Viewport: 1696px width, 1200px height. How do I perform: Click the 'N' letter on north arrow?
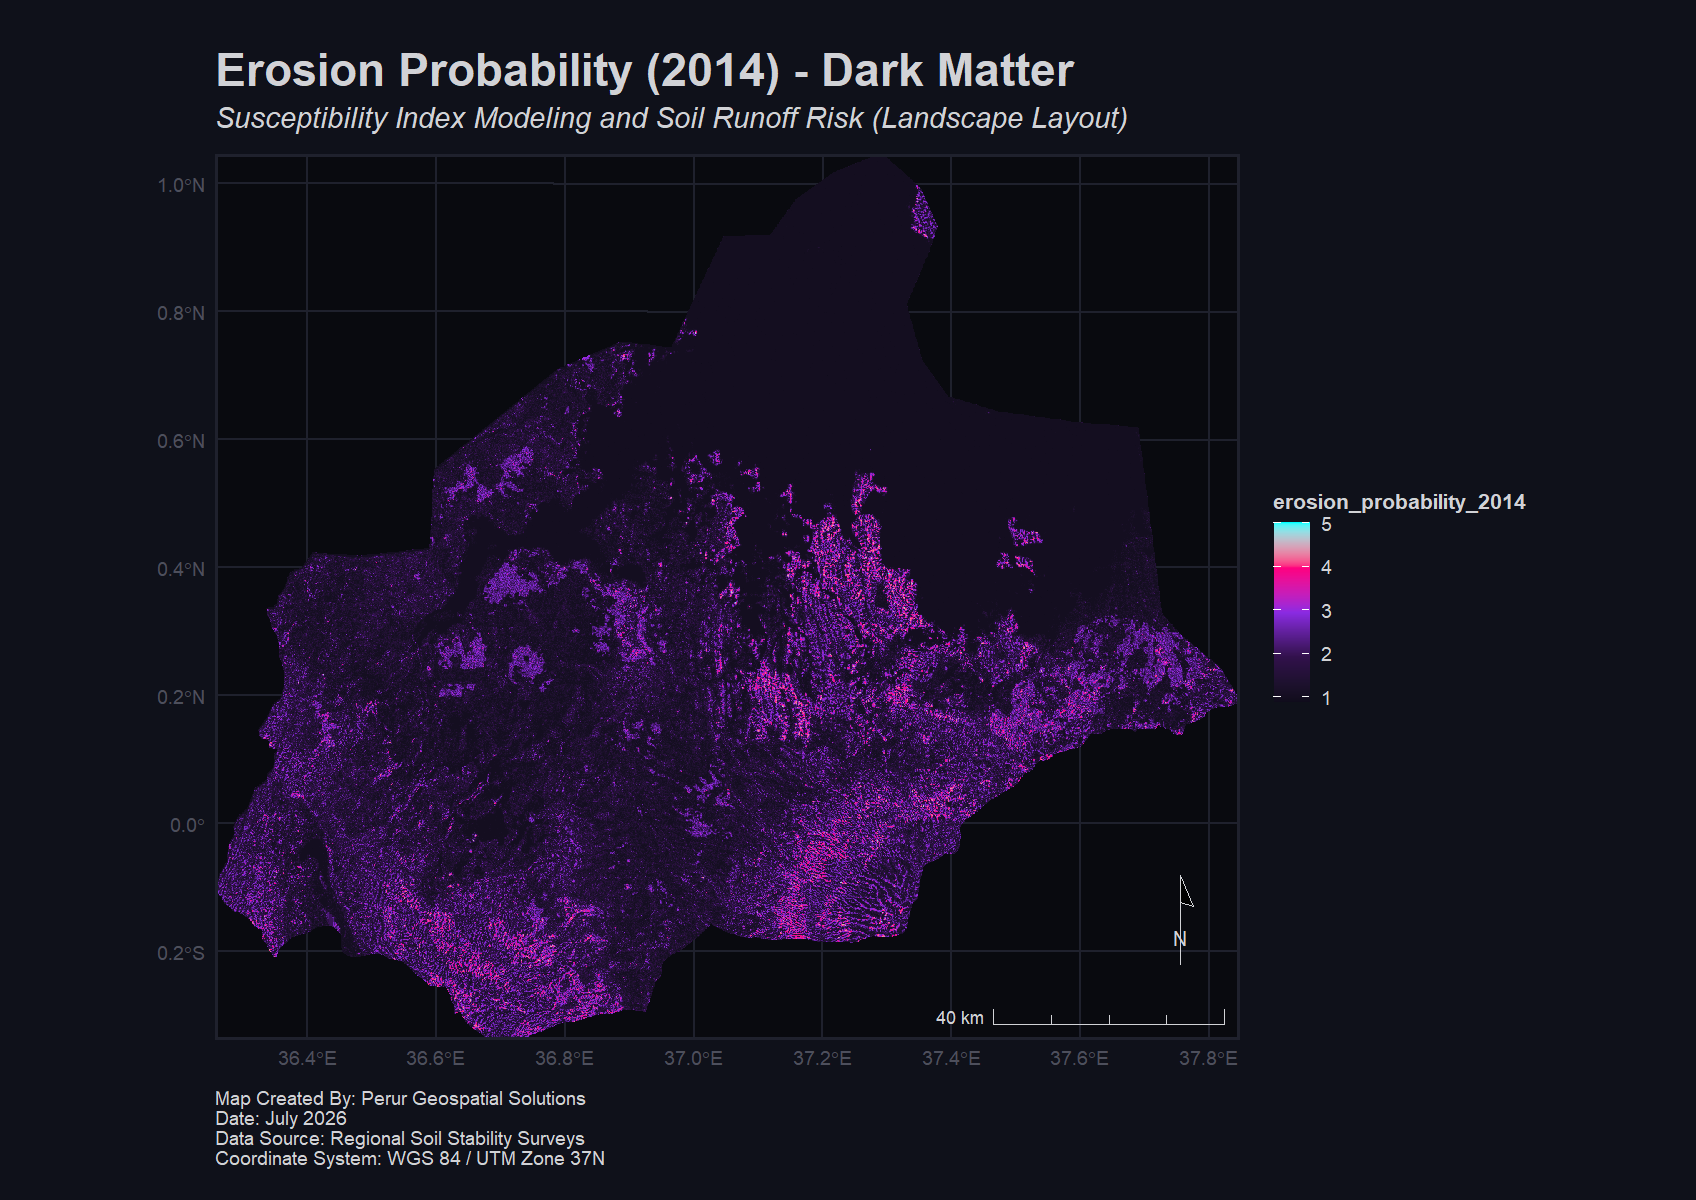pyautogui.click(x=1180, y=939)
